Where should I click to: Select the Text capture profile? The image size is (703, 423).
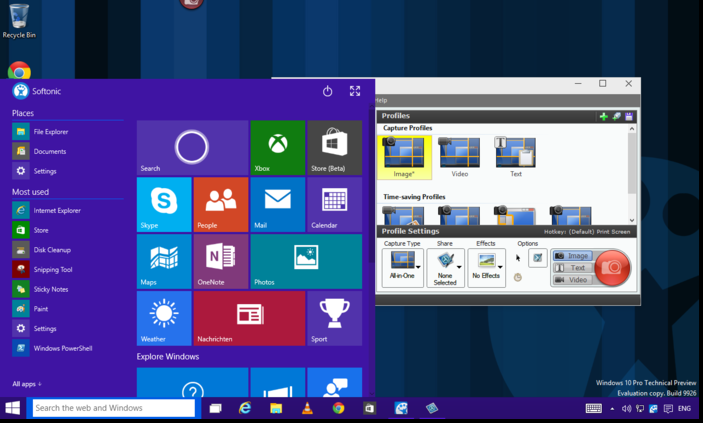tap(516, 157)
